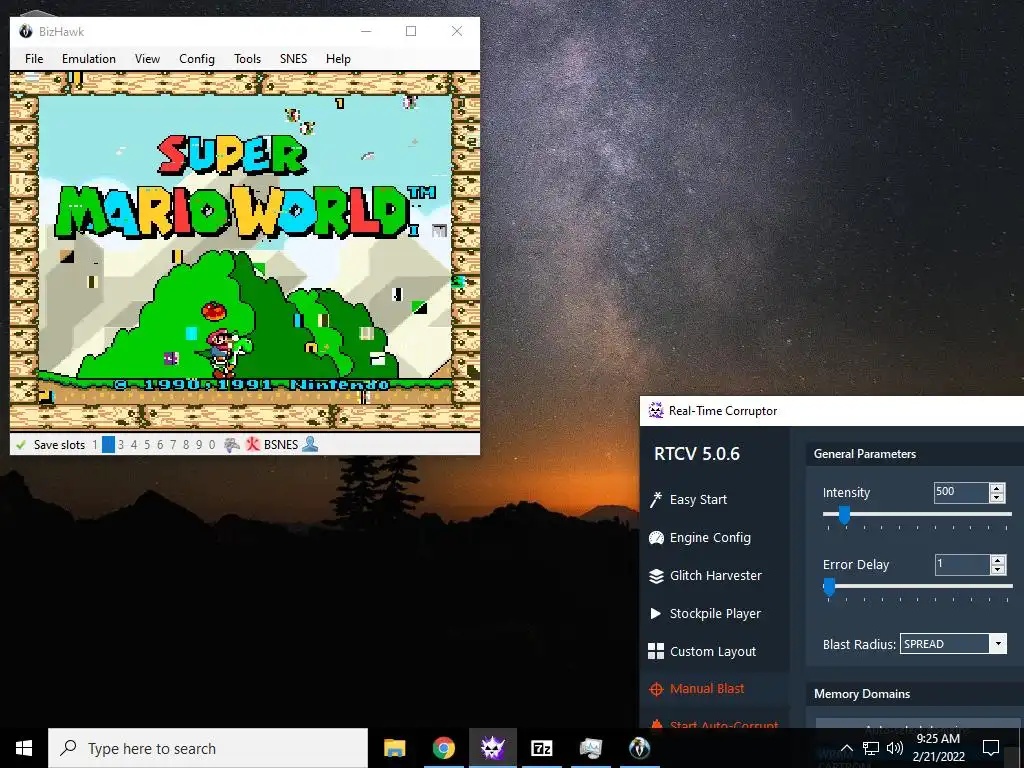Trigger a Manual Blast
Viewport: 1024px width, 768px height.
[x=707, y=688]
